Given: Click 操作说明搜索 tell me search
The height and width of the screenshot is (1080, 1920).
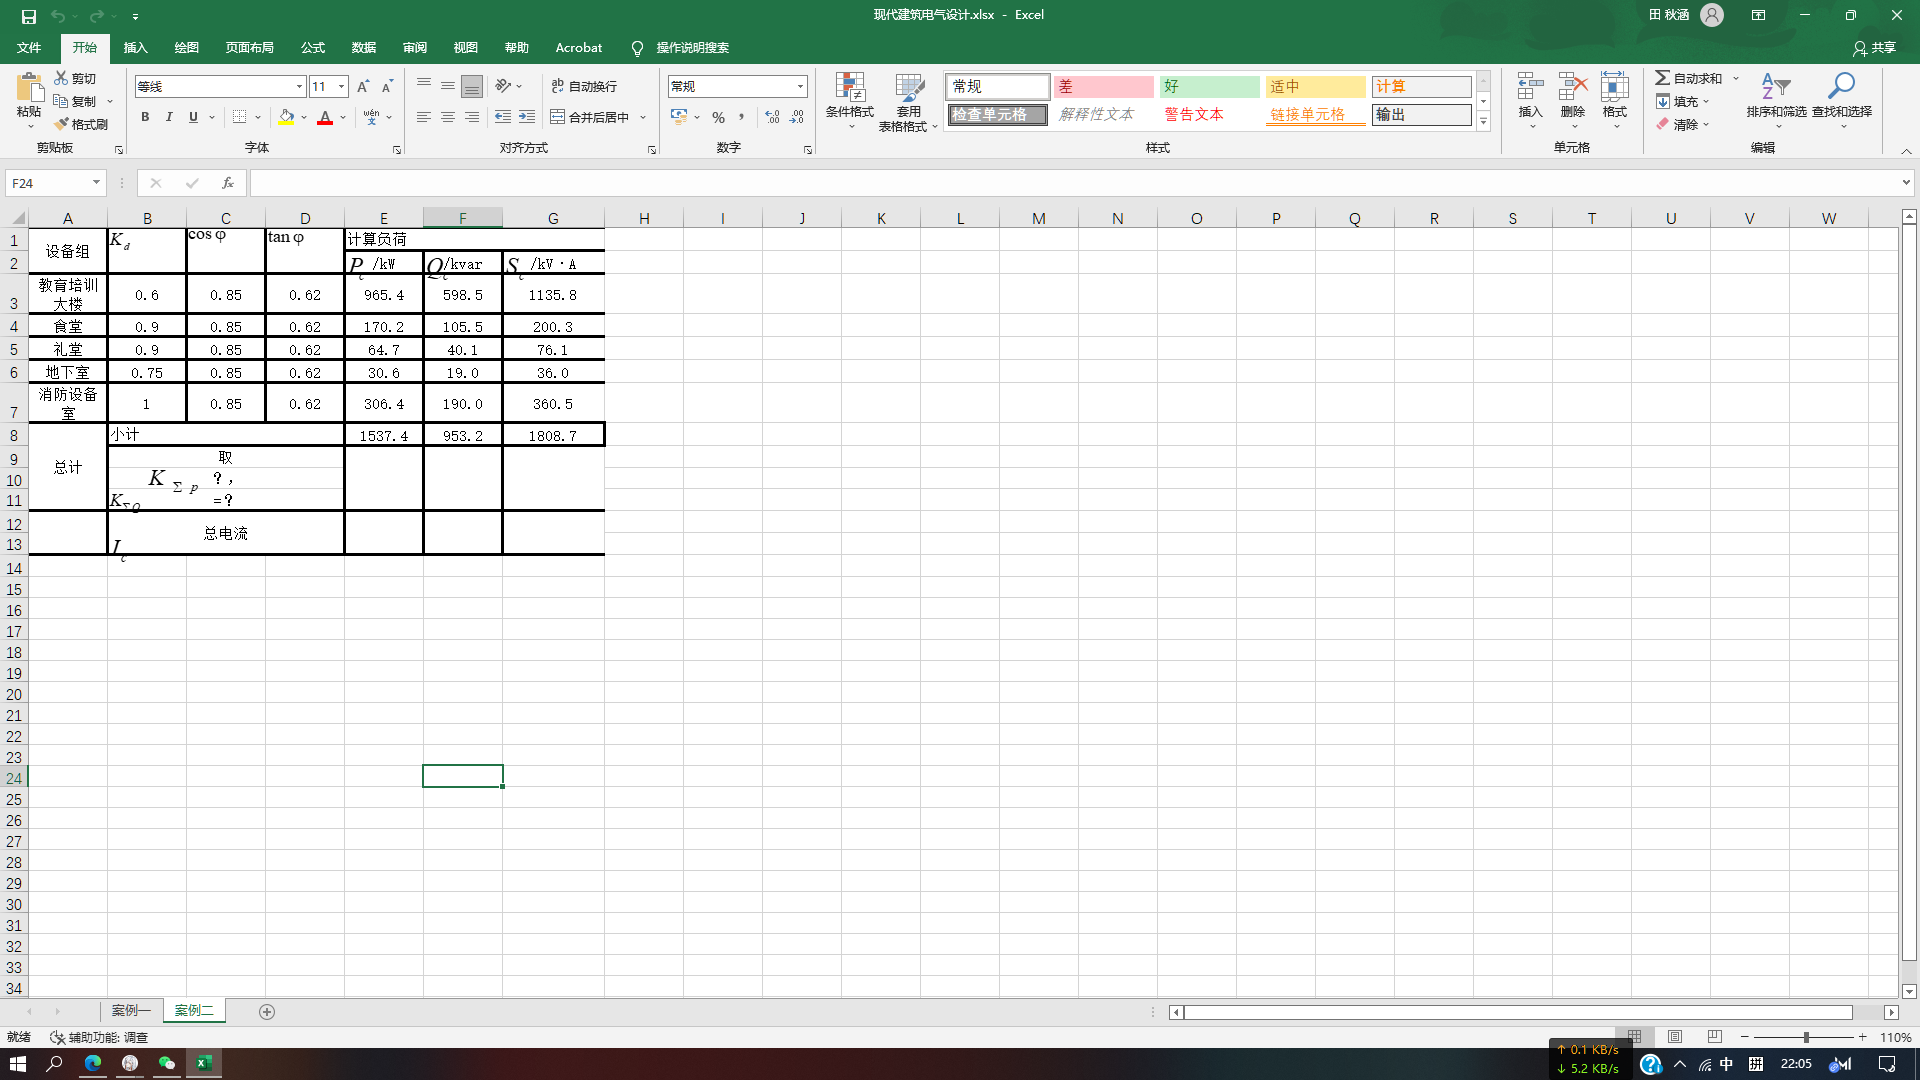Looking at the screenshot, I should 680,47.
